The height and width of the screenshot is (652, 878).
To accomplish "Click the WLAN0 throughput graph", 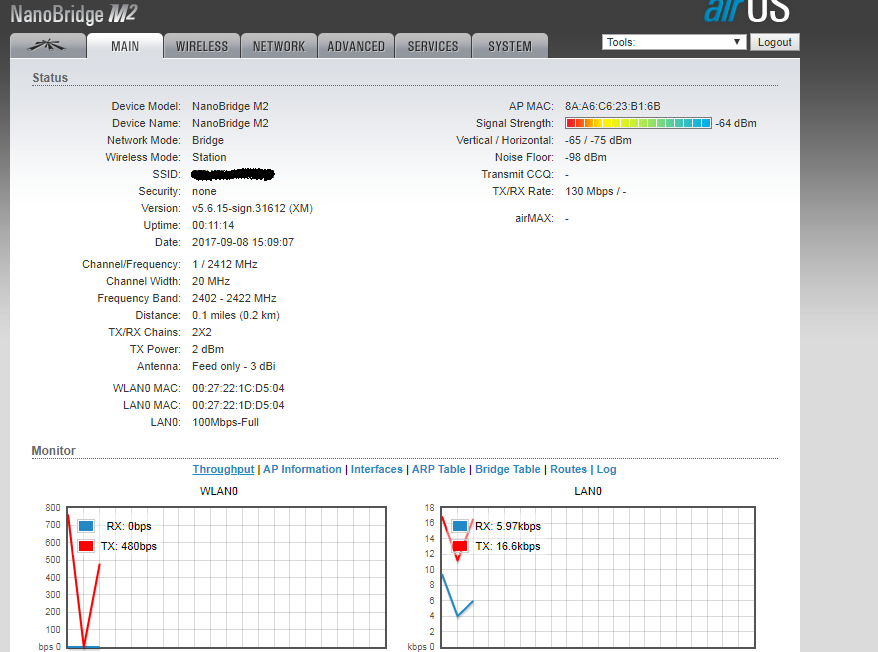I will pos(226,578).
